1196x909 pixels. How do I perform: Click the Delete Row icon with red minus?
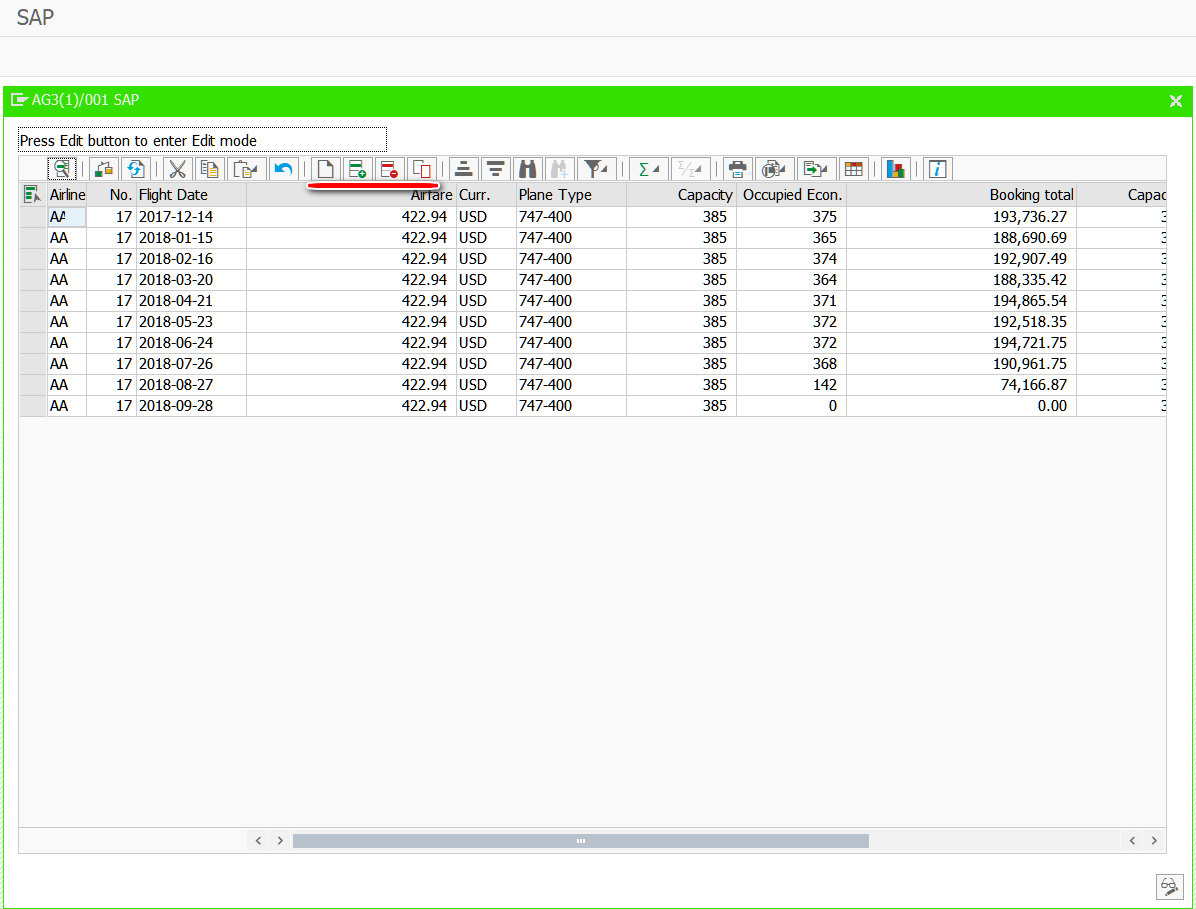click(x=389, y=169)
